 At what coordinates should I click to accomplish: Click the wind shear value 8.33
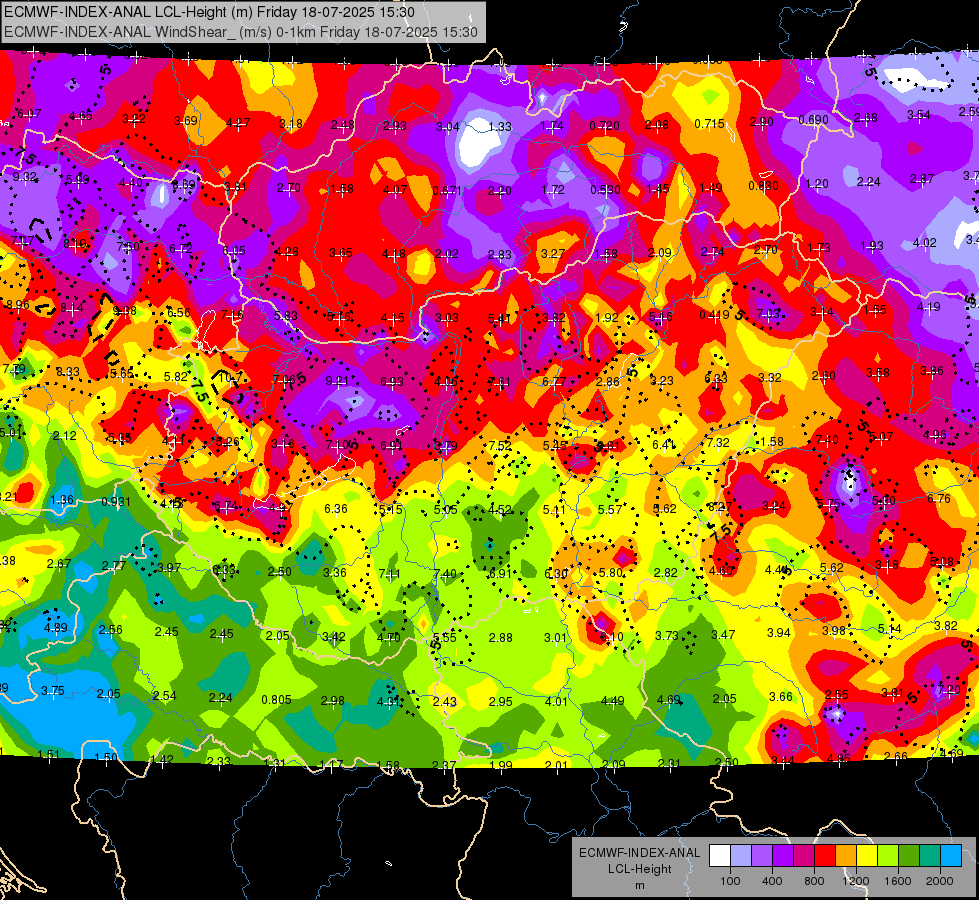[x=68, y=372]
